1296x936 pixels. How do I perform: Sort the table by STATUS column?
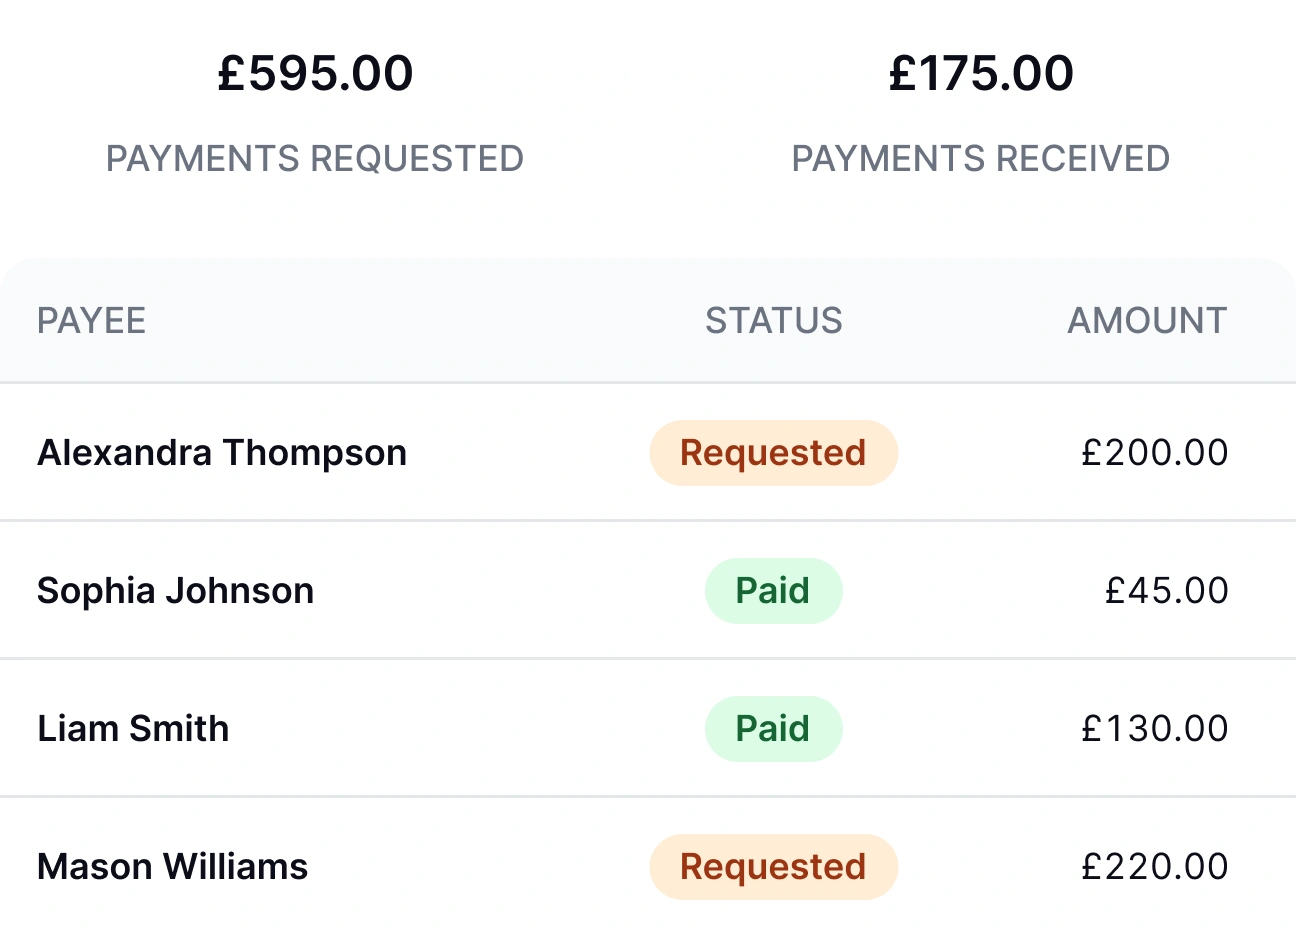click(x=773, y=320)
